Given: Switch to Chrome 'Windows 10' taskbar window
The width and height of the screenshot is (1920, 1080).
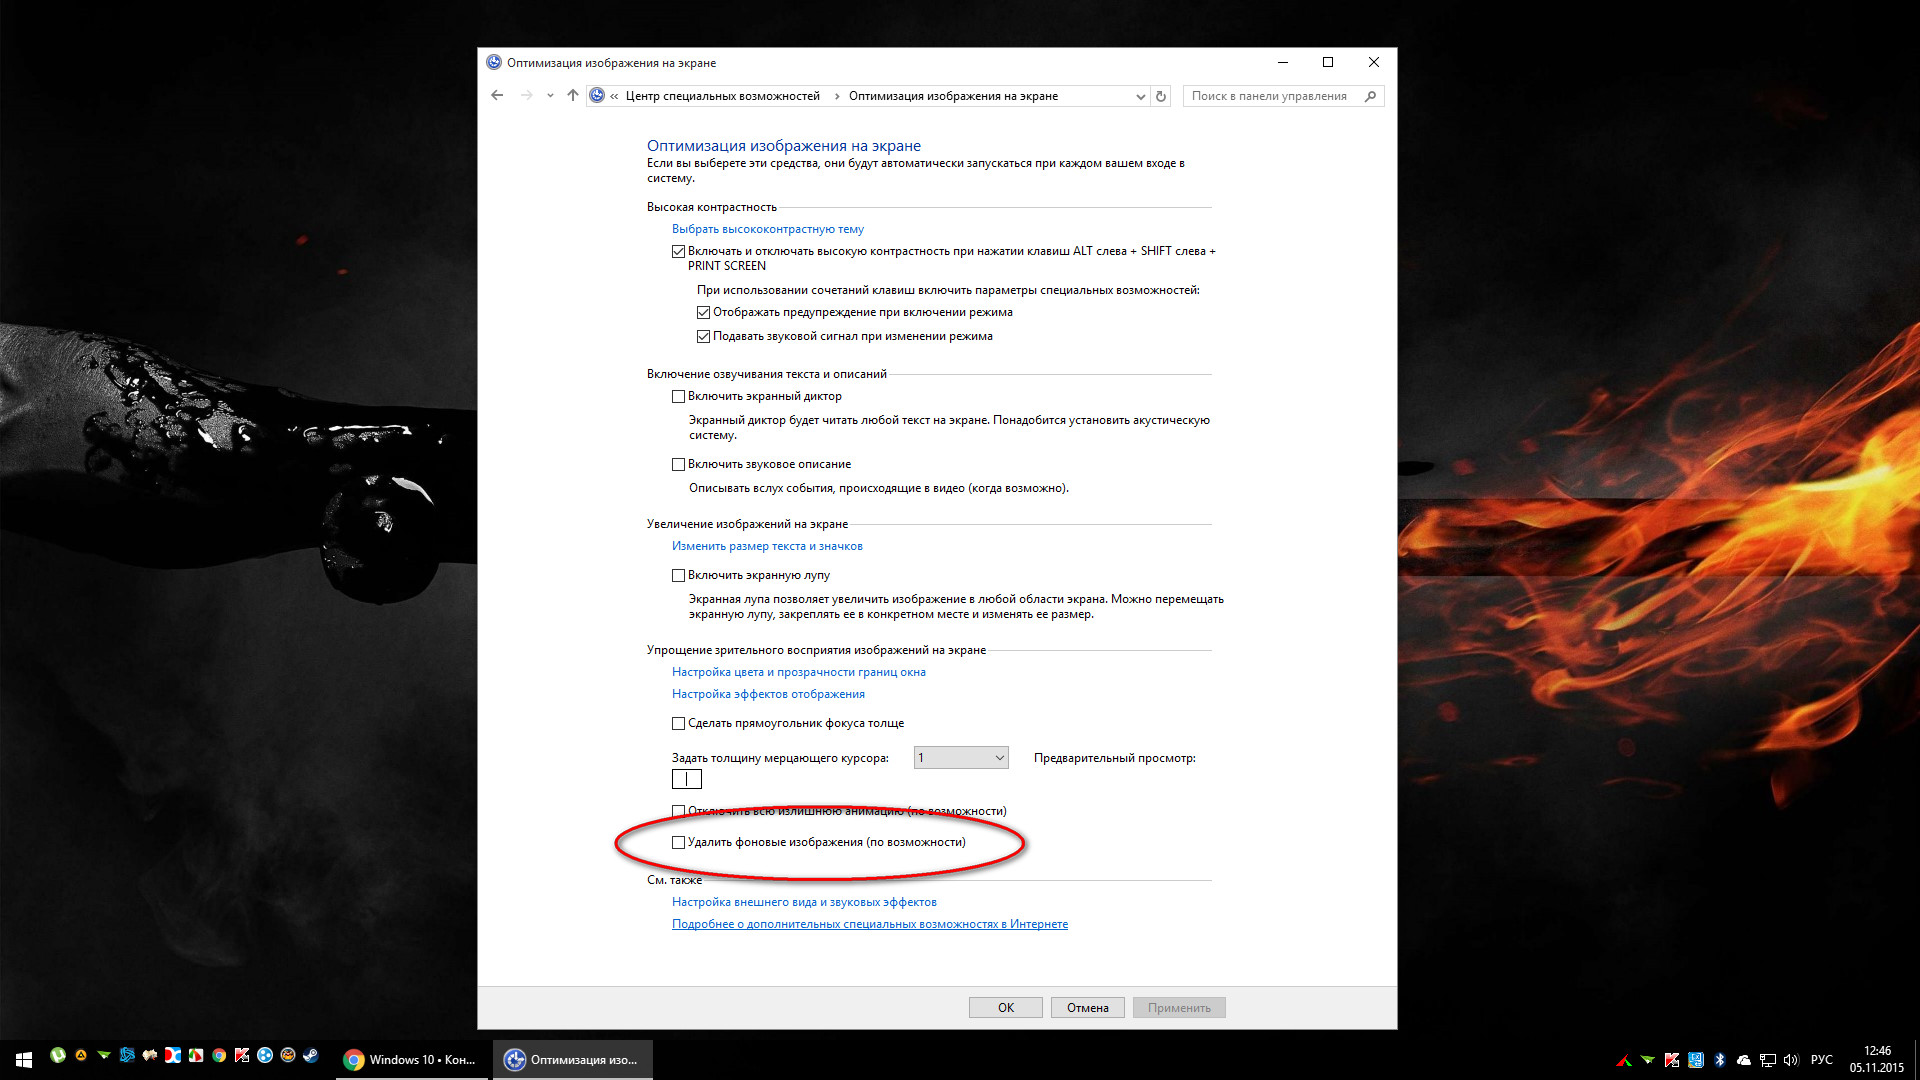Looking at the screenshot, I should pyautogui.click(x=410, y=1060).
